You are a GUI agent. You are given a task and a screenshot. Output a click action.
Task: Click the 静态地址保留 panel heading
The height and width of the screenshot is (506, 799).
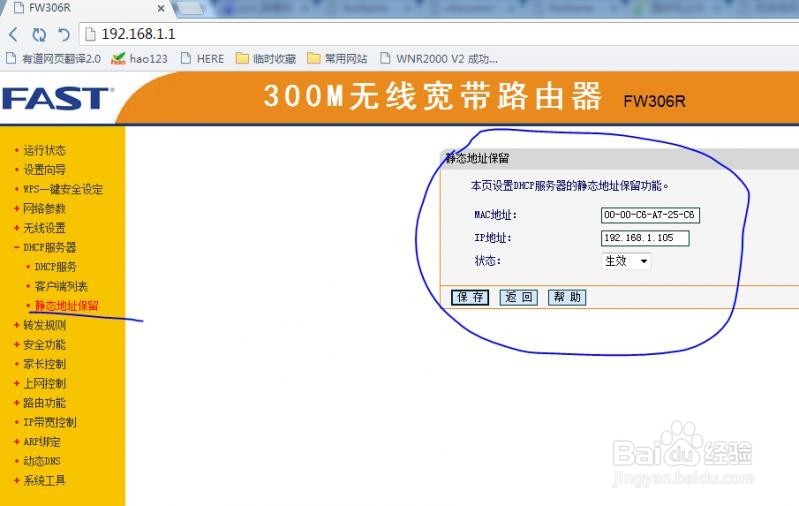477,158
